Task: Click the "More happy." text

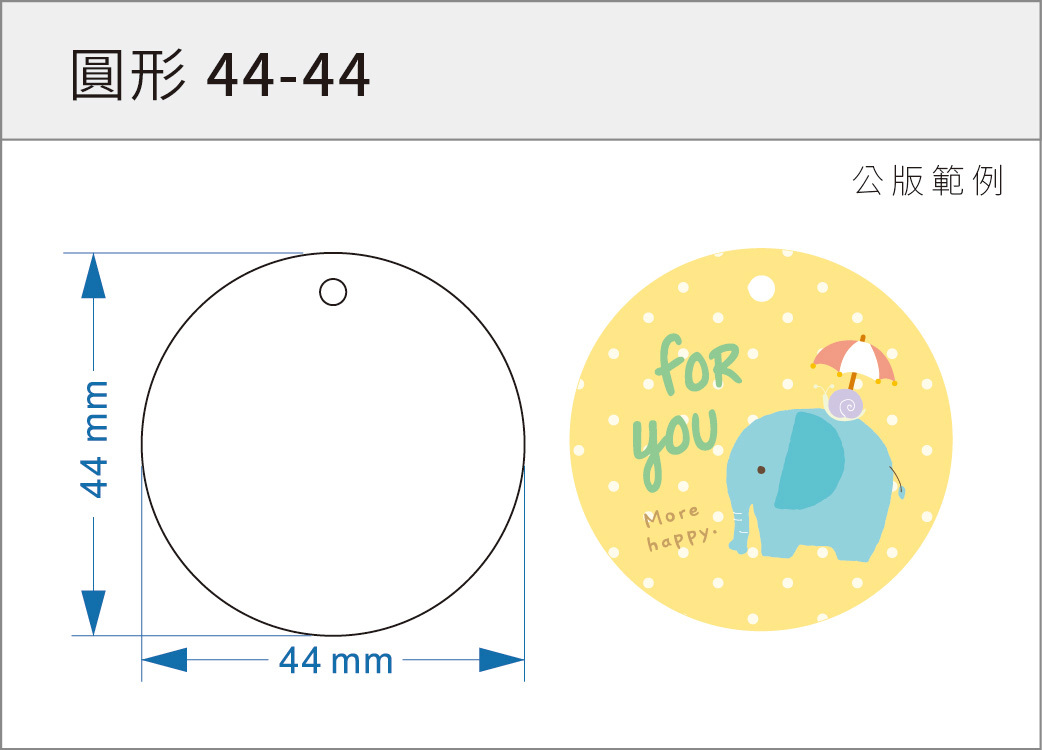Action: click(678, 529)
